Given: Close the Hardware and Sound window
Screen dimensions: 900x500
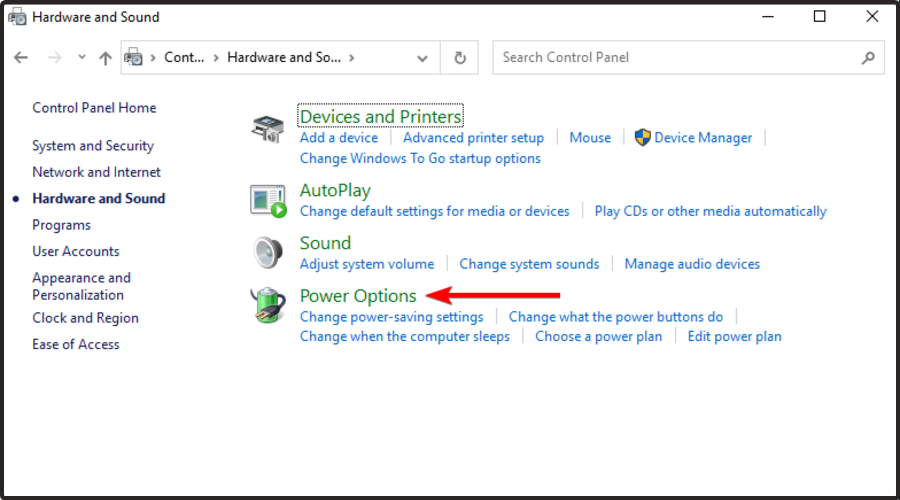Looking at the screenshot, I should (872, 17).
